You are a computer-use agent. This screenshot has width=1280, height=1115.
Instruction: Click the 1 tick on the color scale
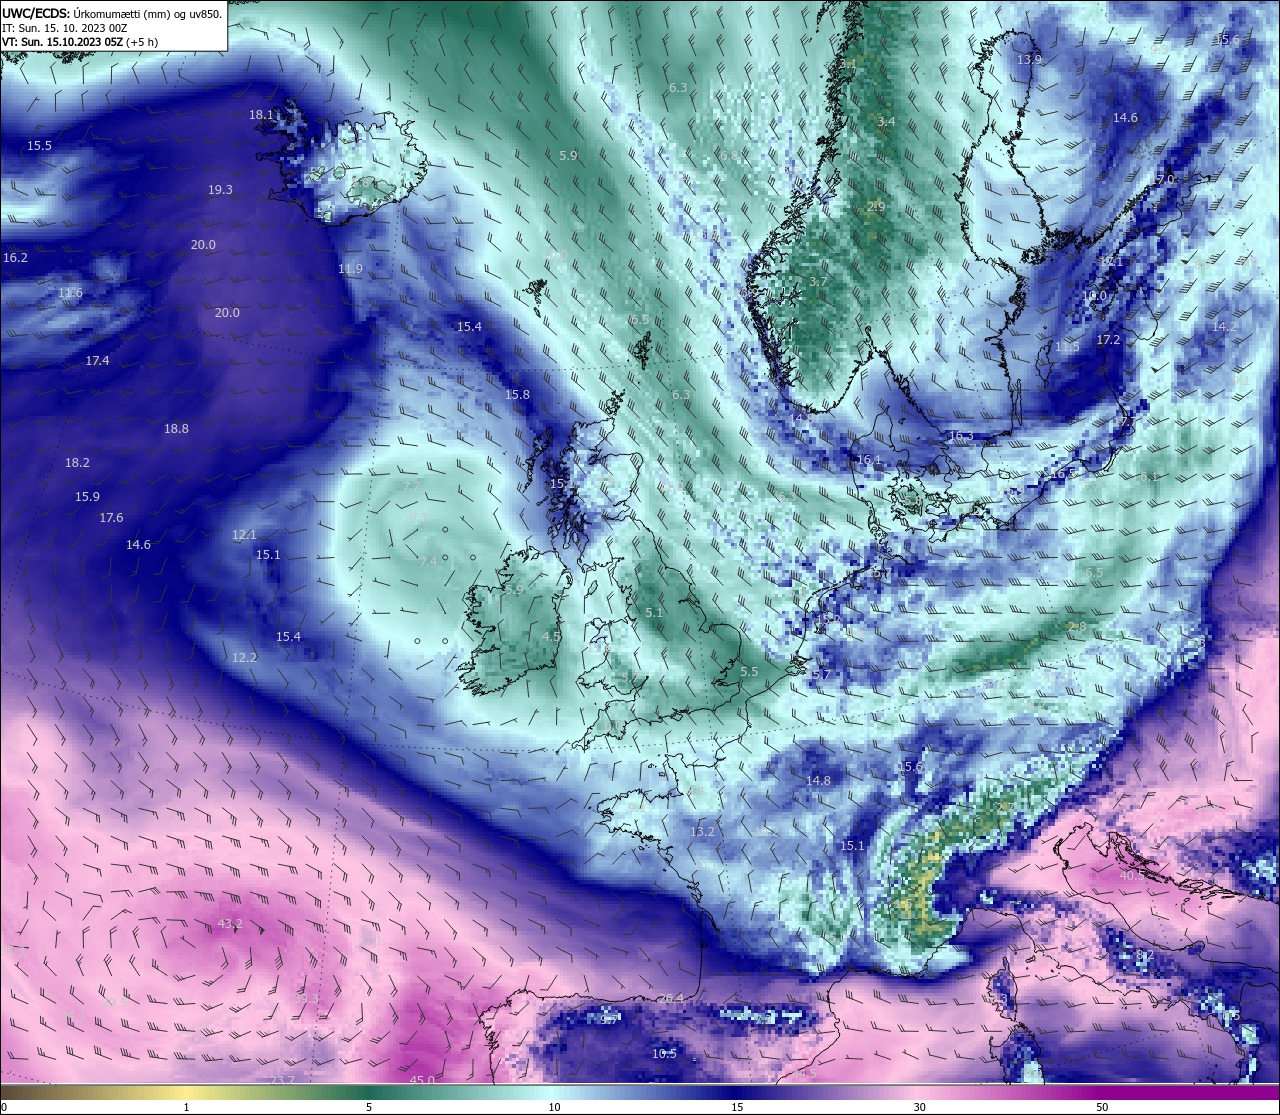pos(186,1107)
